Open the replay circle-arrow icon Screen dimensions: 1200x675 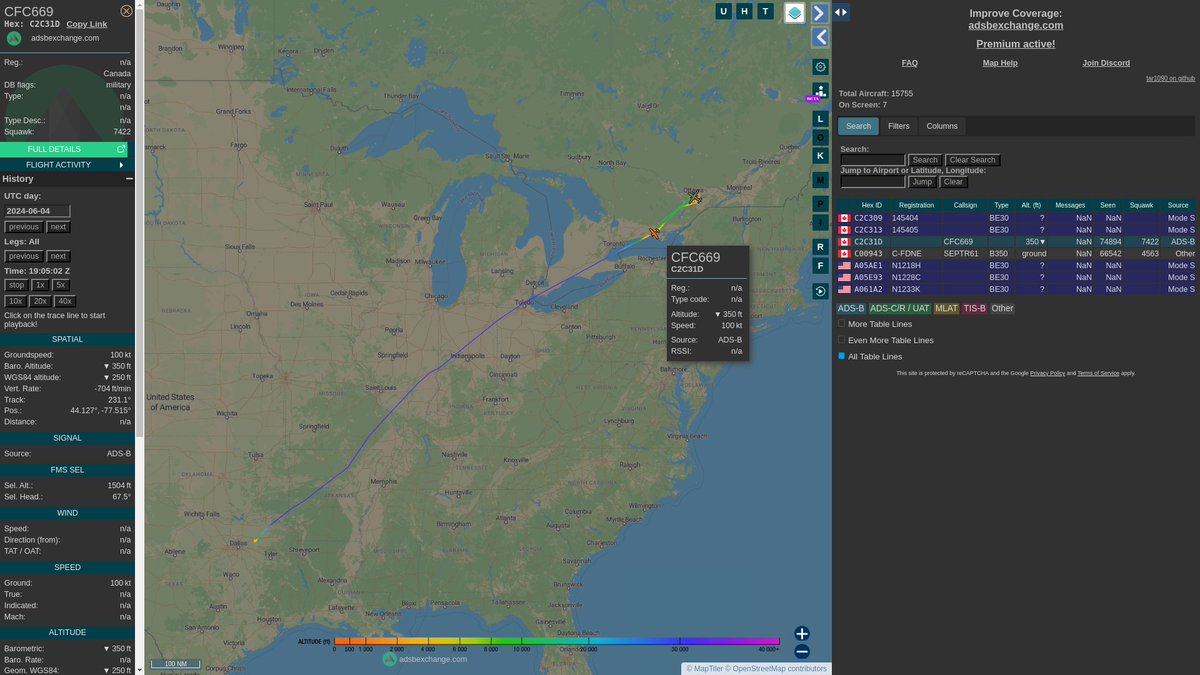[820, 291]
